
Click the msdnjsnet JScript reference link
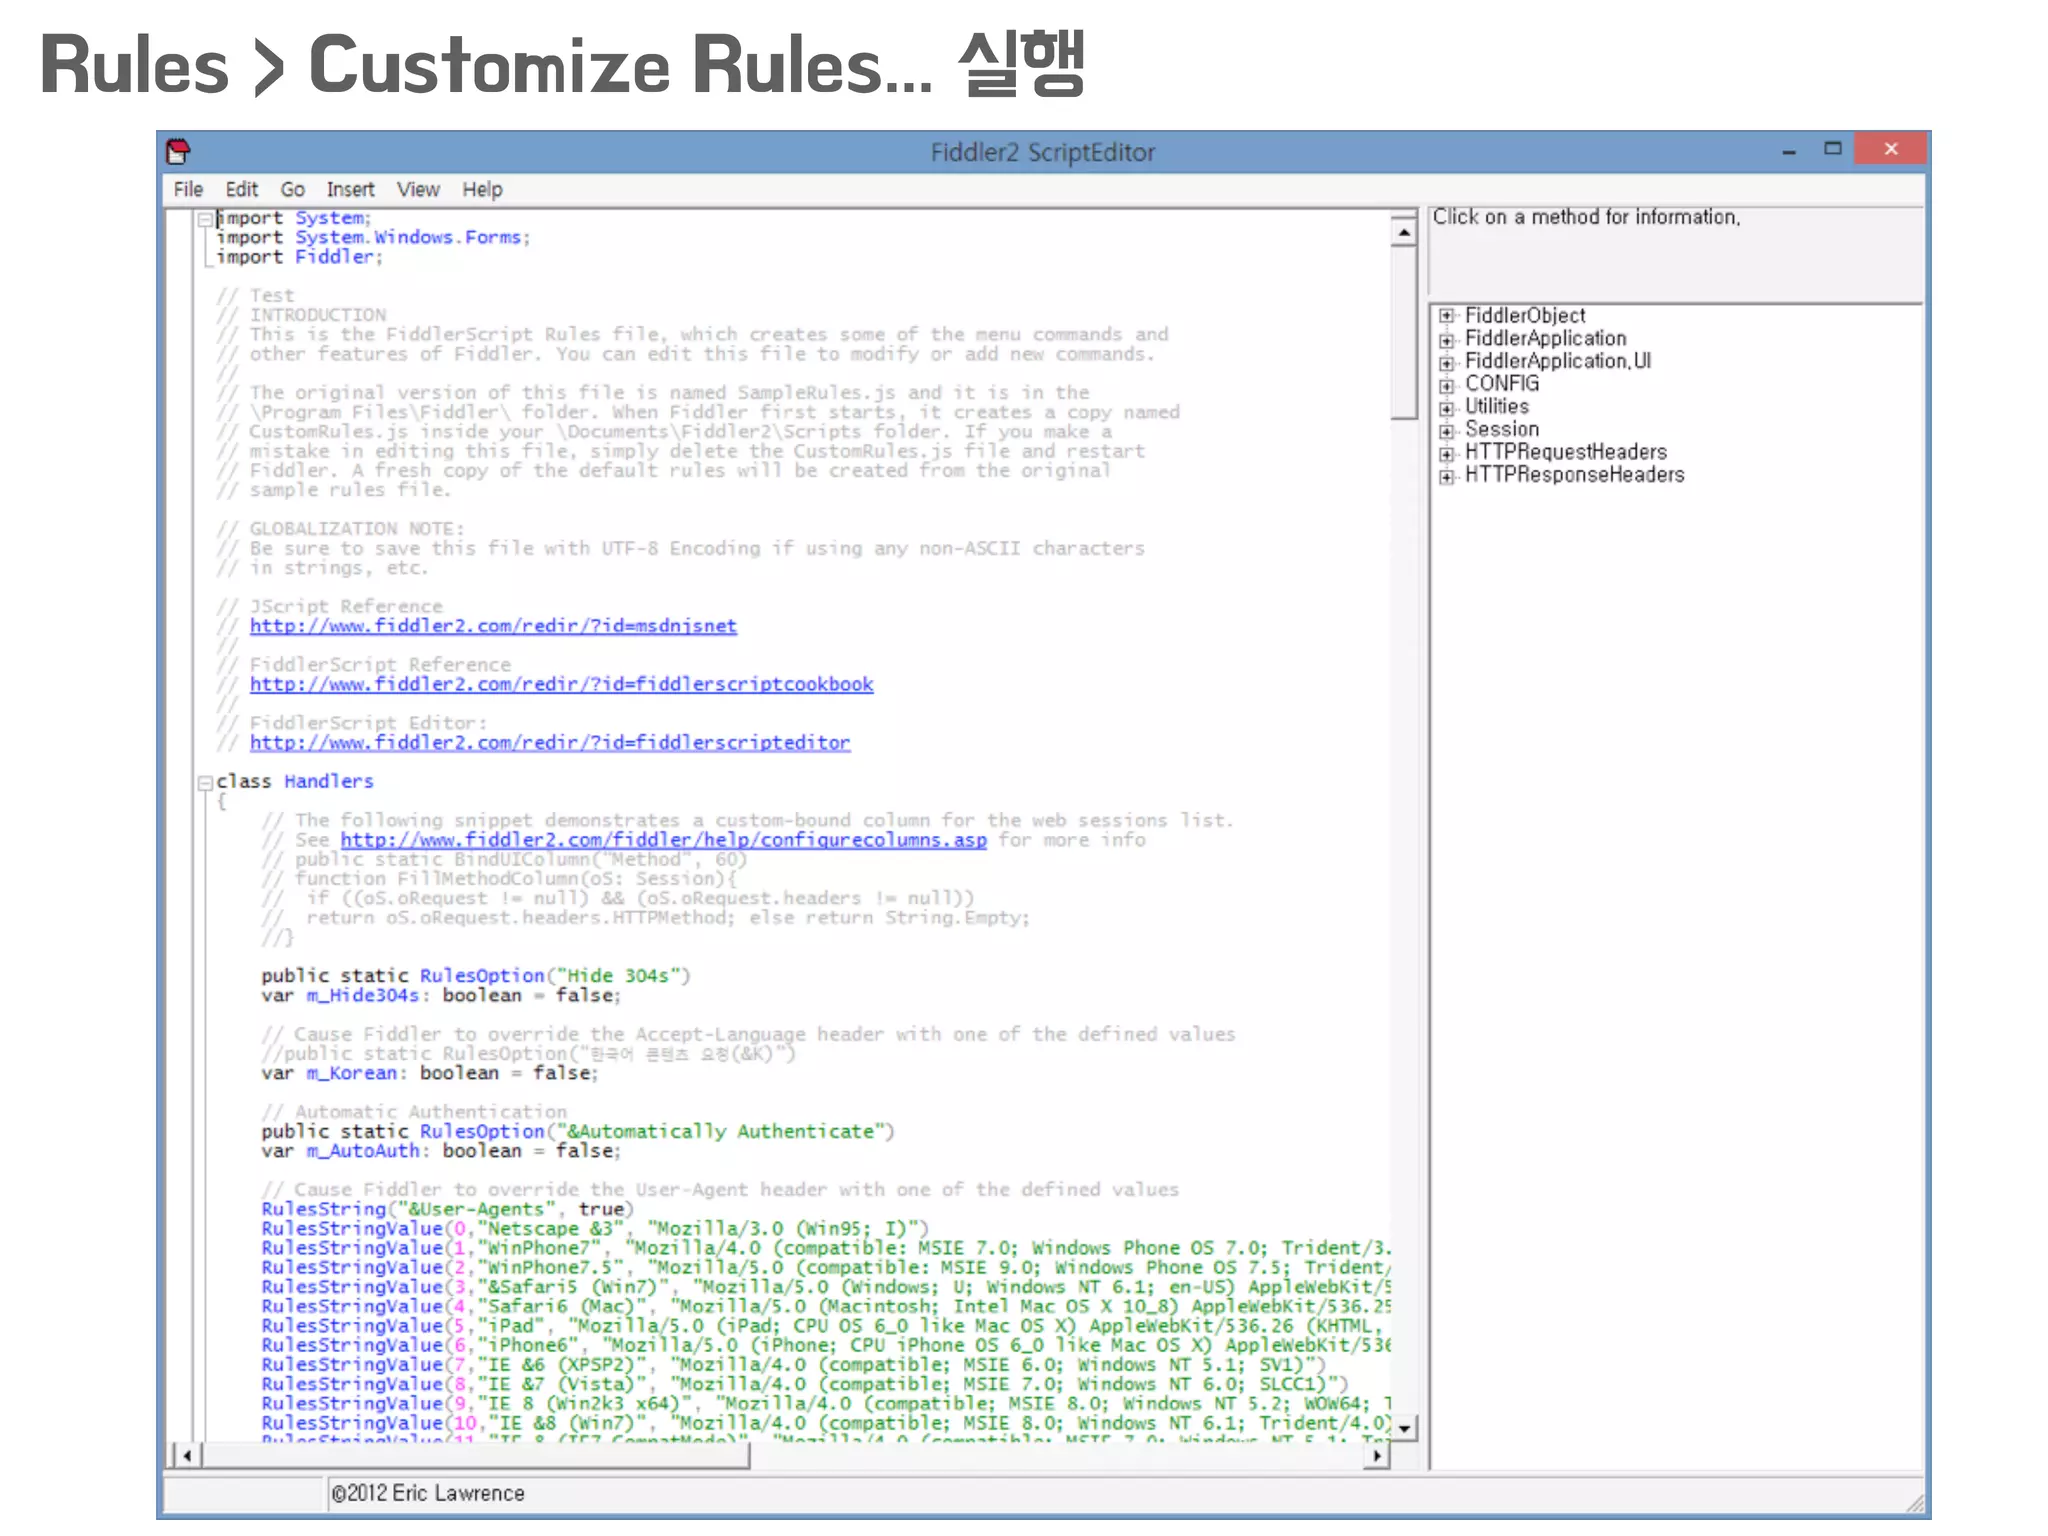tap(493, 626)
